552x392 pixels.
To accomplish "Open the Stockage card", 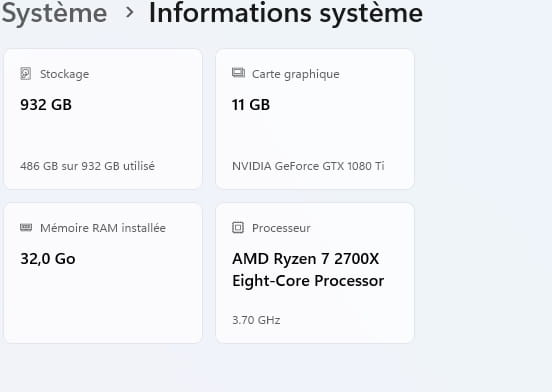I will click(103, 119).
